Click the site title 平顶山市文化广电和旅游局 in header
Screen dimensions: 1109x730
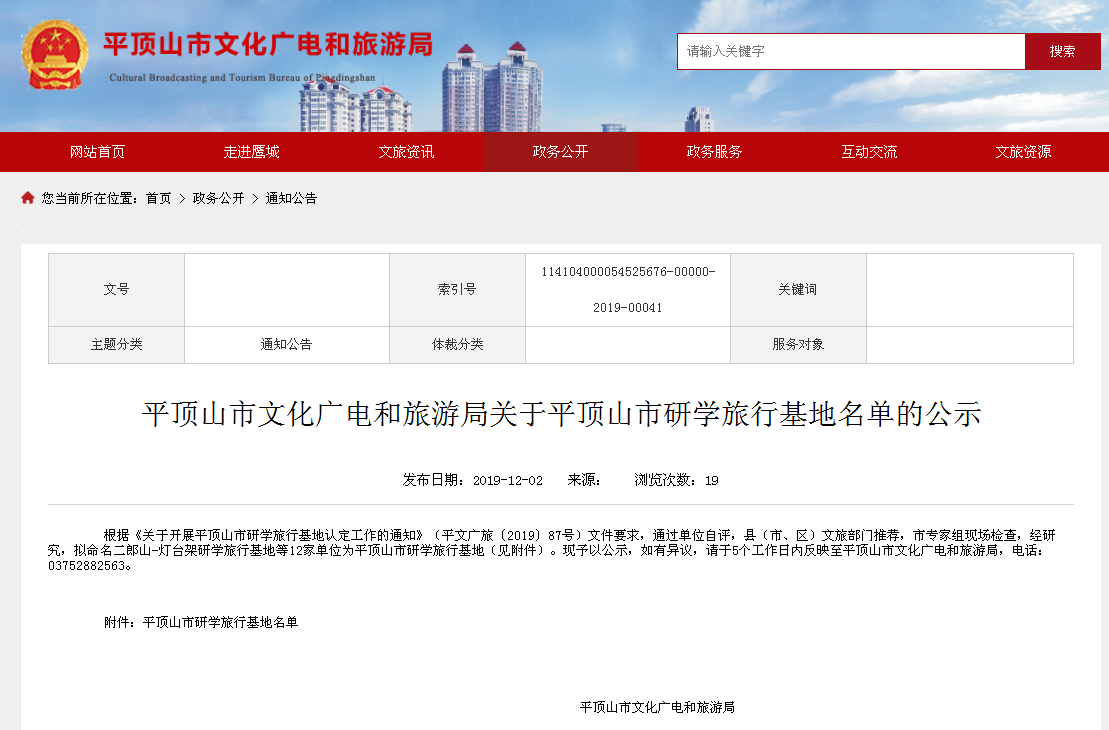coord(268,45)
